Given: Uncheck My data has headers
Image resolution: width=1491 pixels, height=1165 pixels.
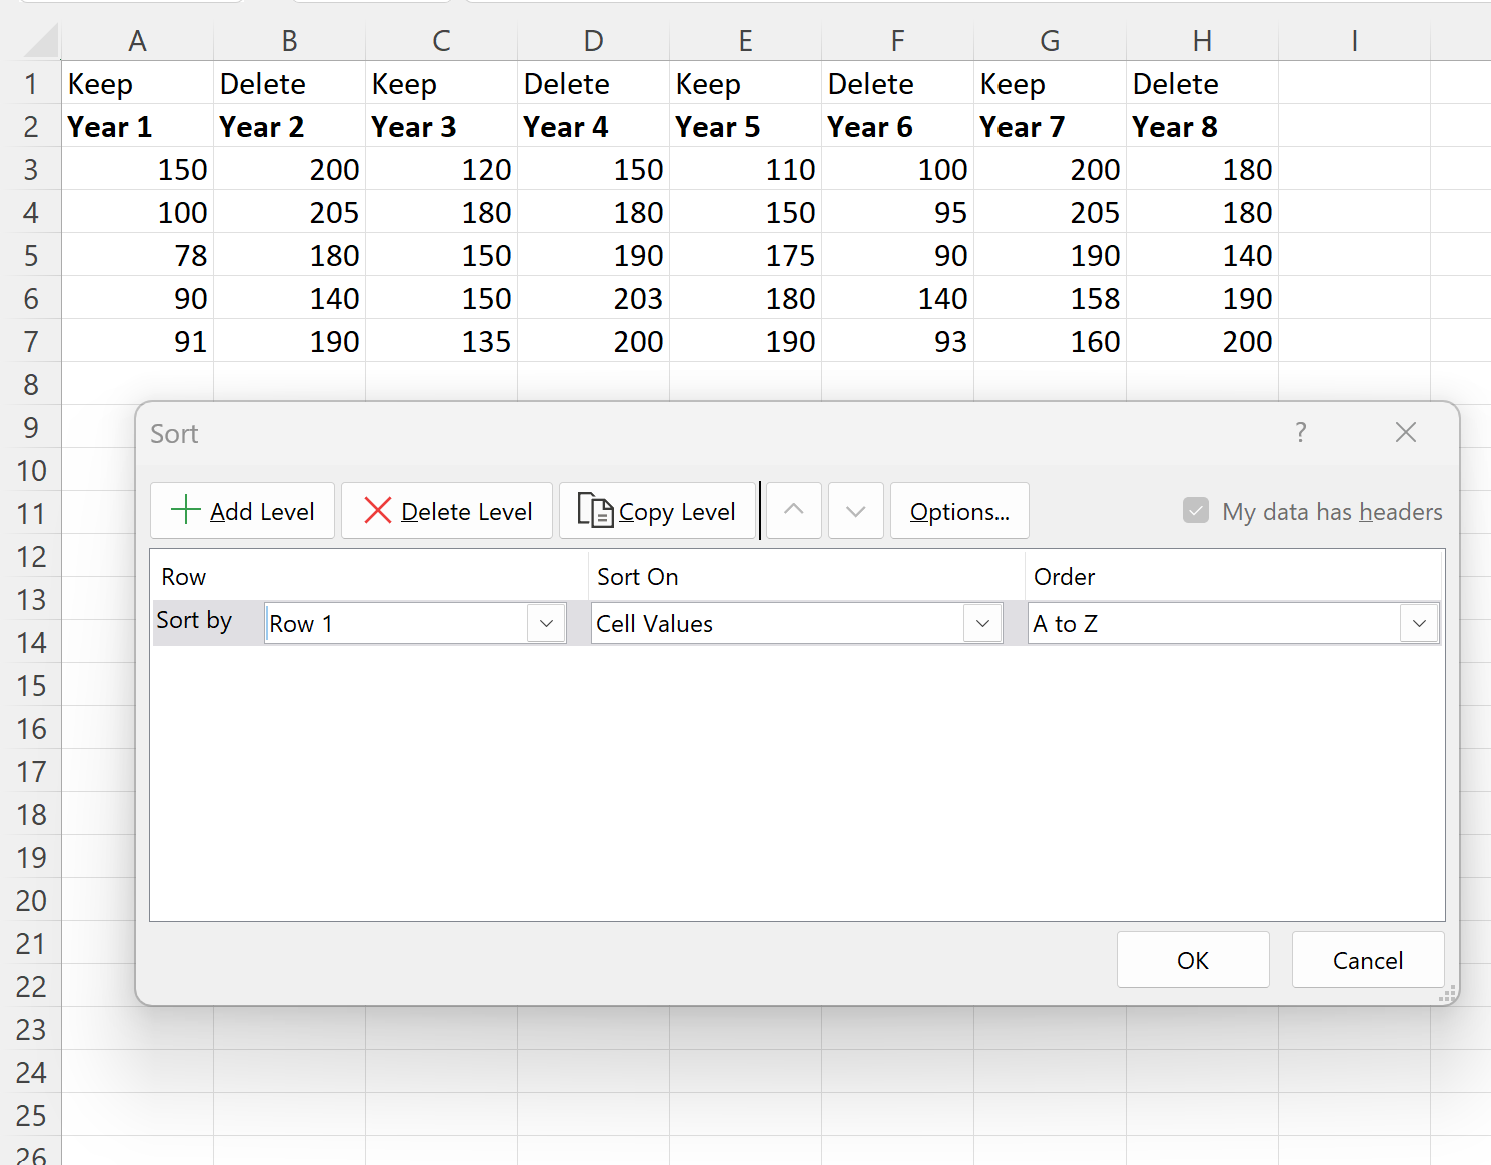Looking at the screenshot, I should [x=1196, y=510].
